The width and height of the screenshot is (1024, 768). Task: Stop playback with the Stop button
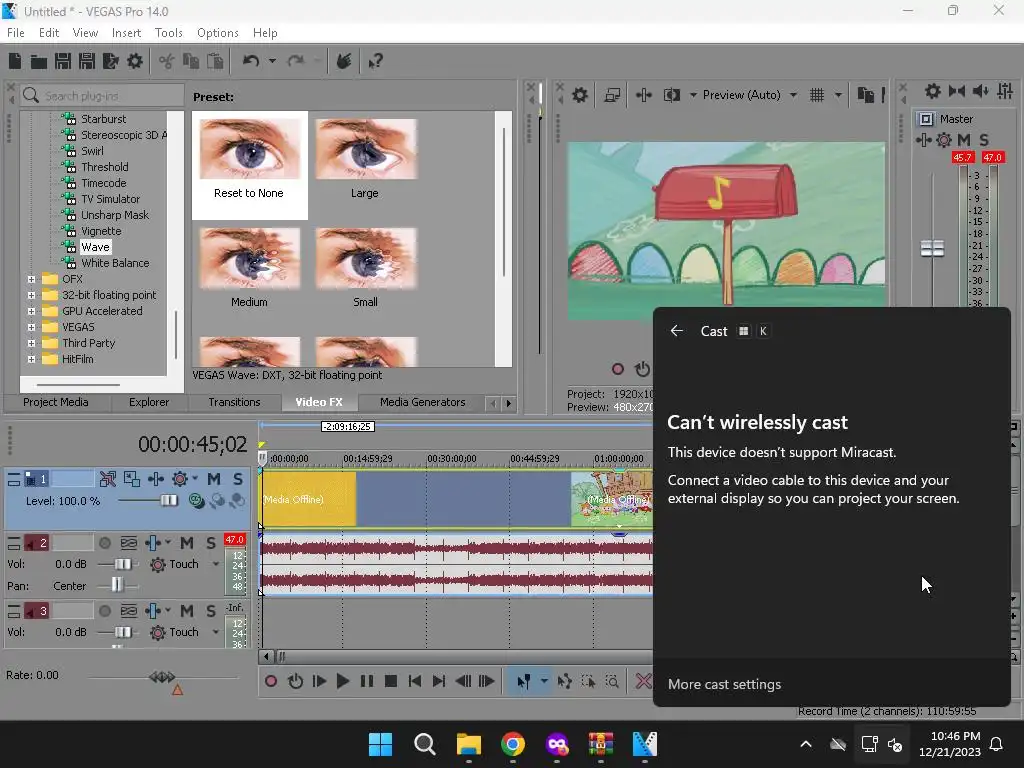391,681
